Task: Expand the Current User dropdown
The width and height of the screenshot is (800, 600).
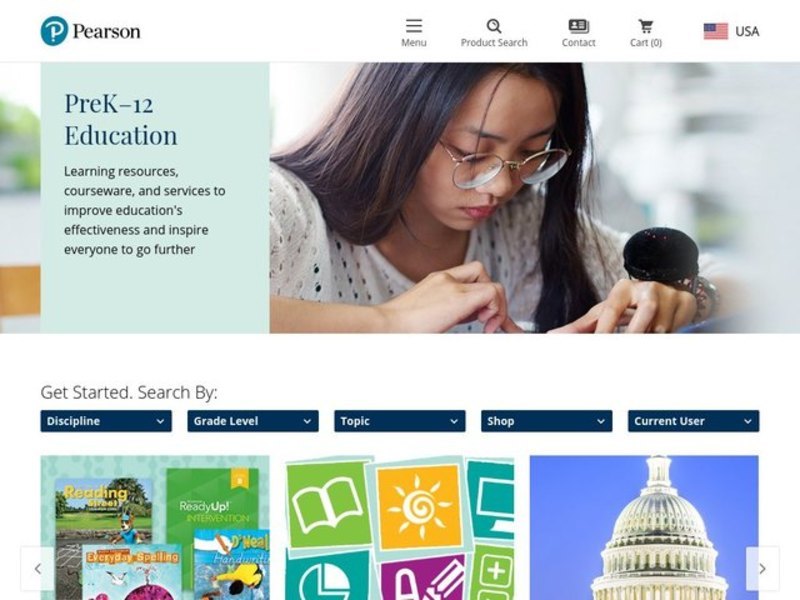Action: click(693, 421)
